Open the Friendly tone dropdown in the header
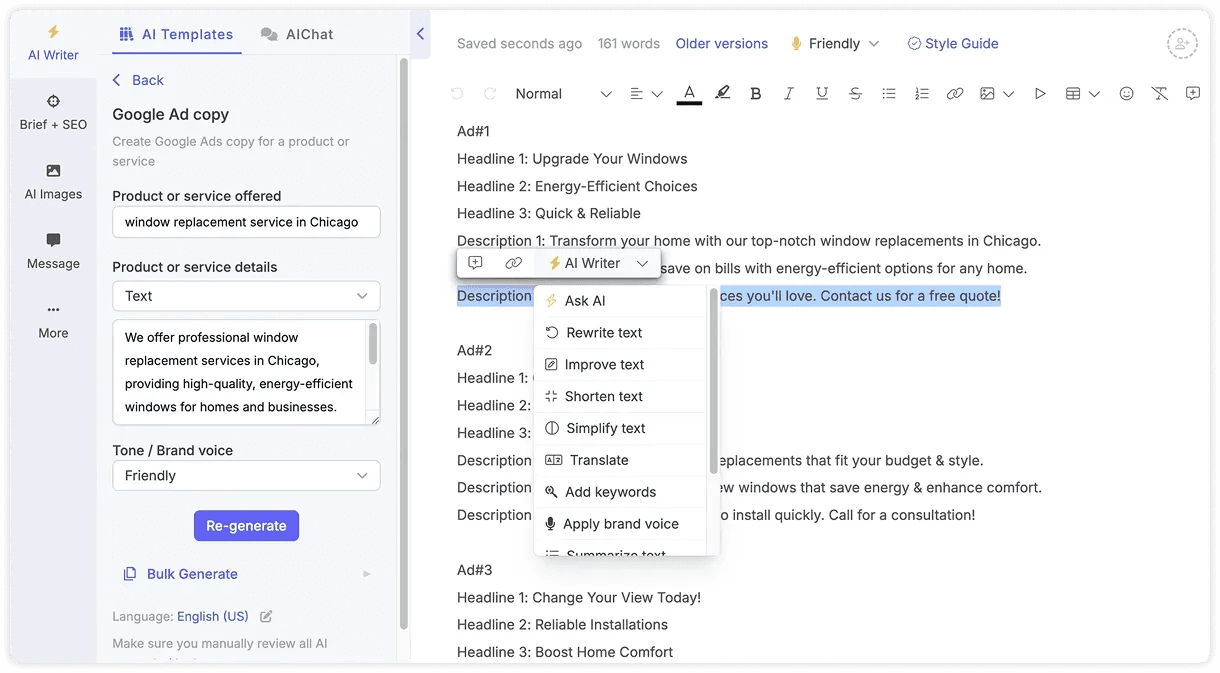 [834, 44]
